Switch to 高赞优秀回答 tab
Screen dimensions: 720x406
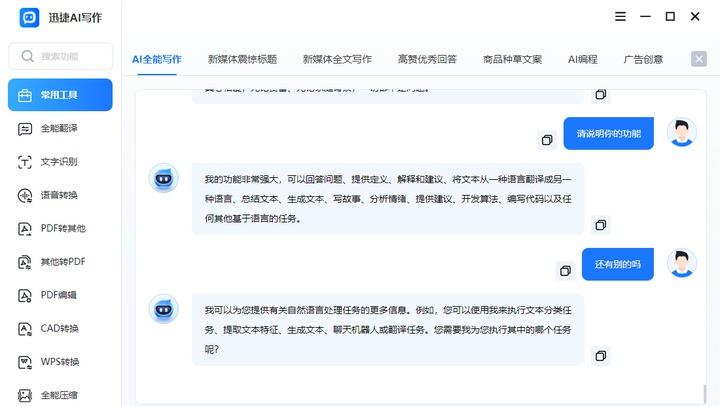click(x=427, y=59)
